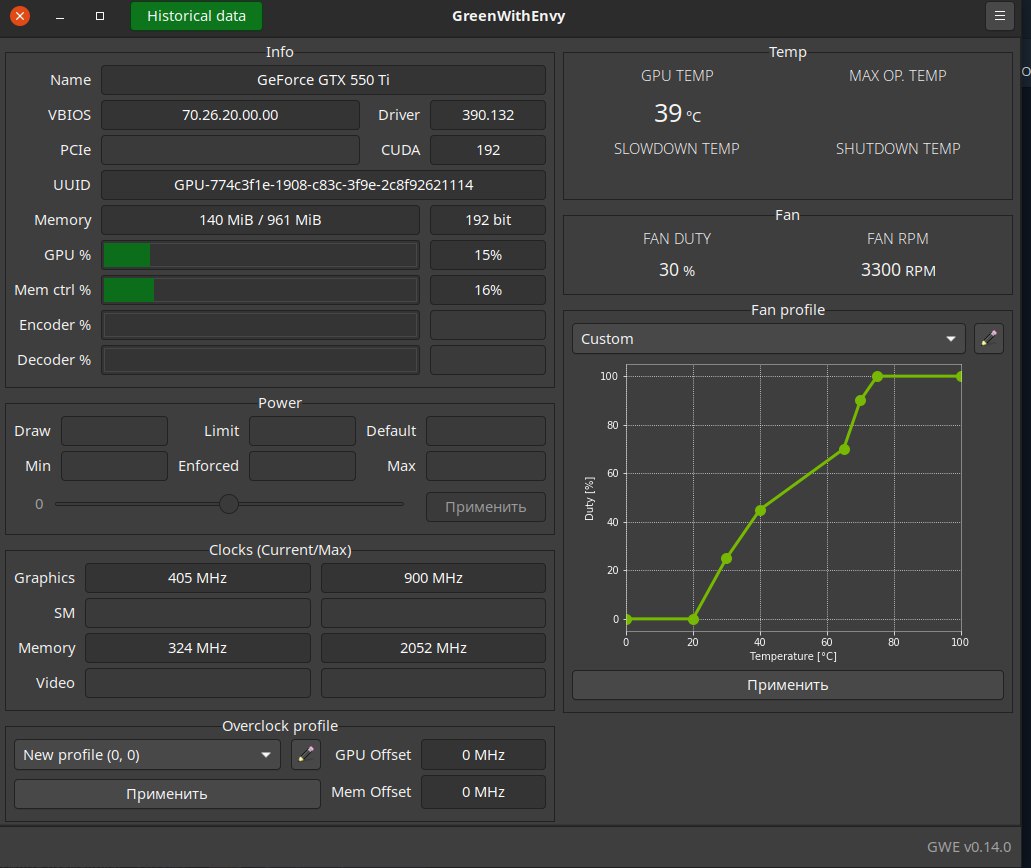Click the Mem Offset 0 MHz field
The width and height of the screenshot is (1031, 868).
483,792
